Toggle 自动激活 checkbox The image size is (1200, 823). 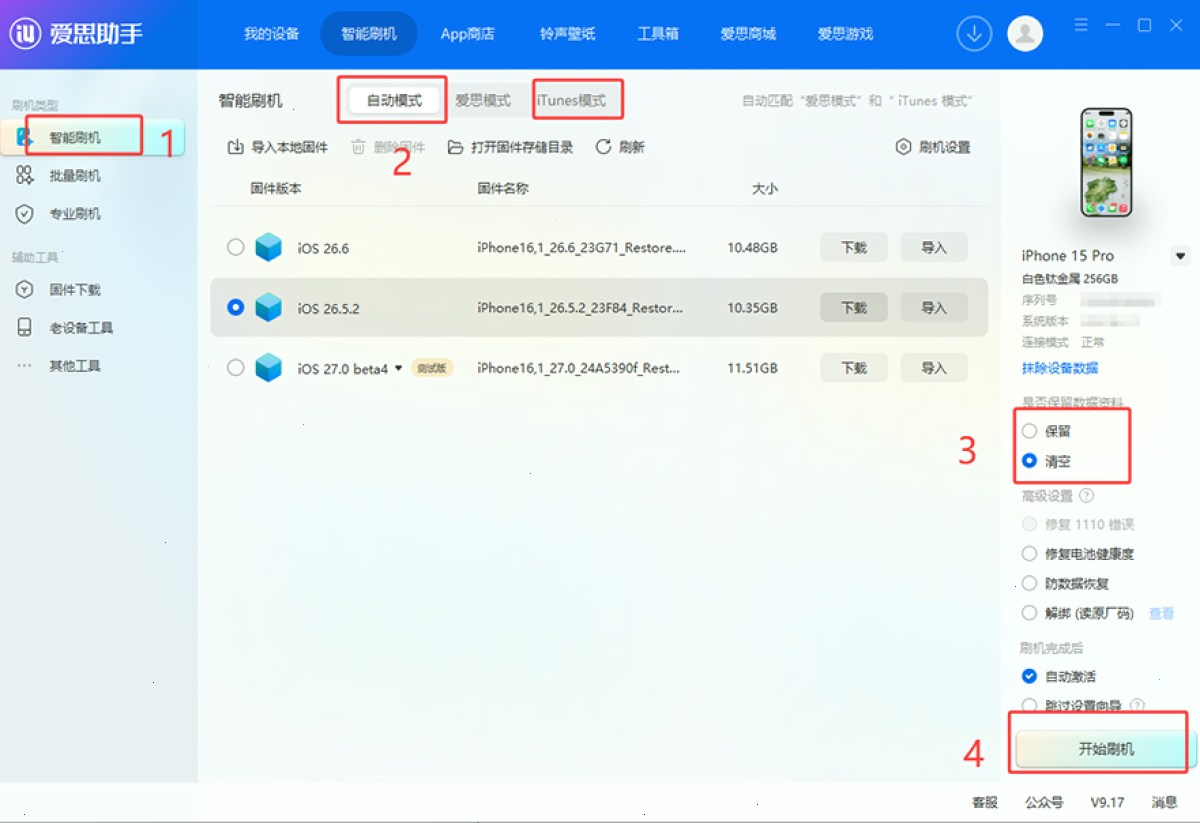(x=1029, y=676)
